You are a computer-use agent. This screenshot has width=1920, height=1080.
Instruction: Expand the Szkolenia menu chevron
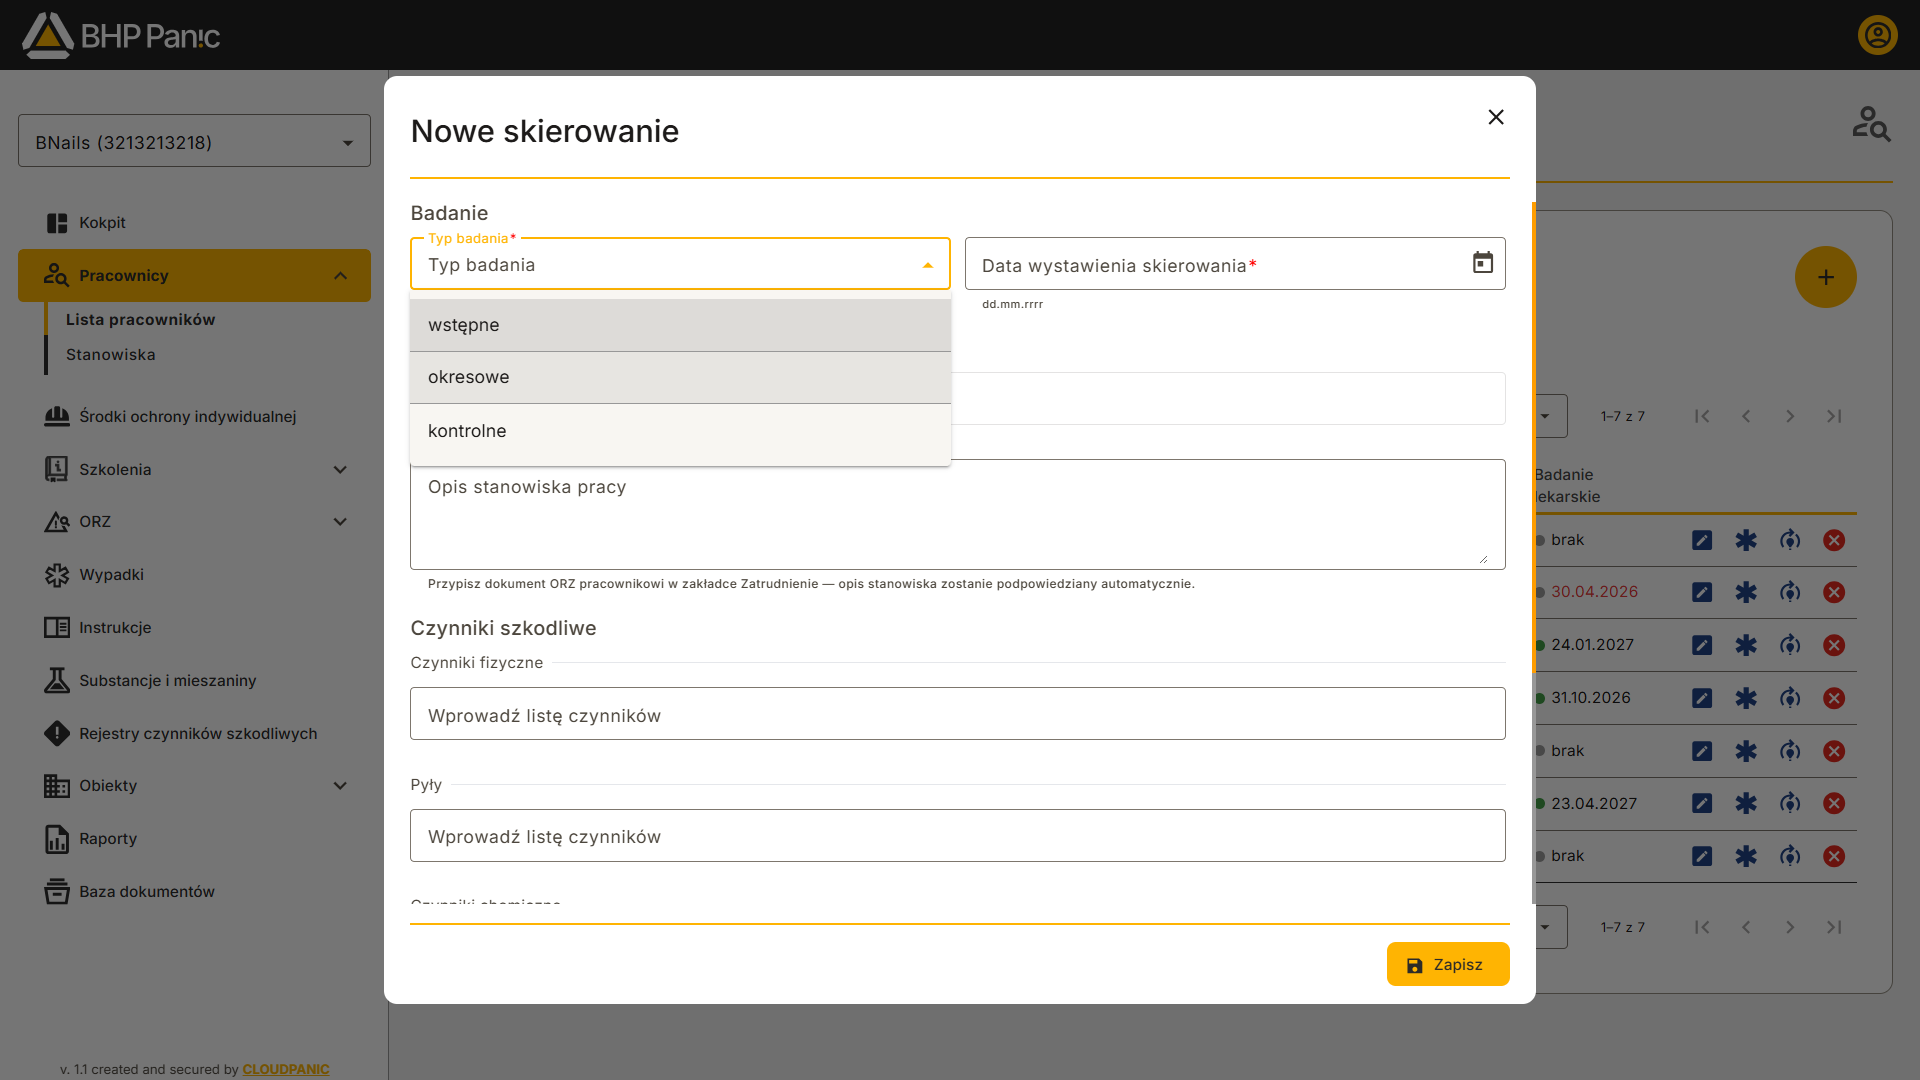pyautogui.click(x=340, y=470)
